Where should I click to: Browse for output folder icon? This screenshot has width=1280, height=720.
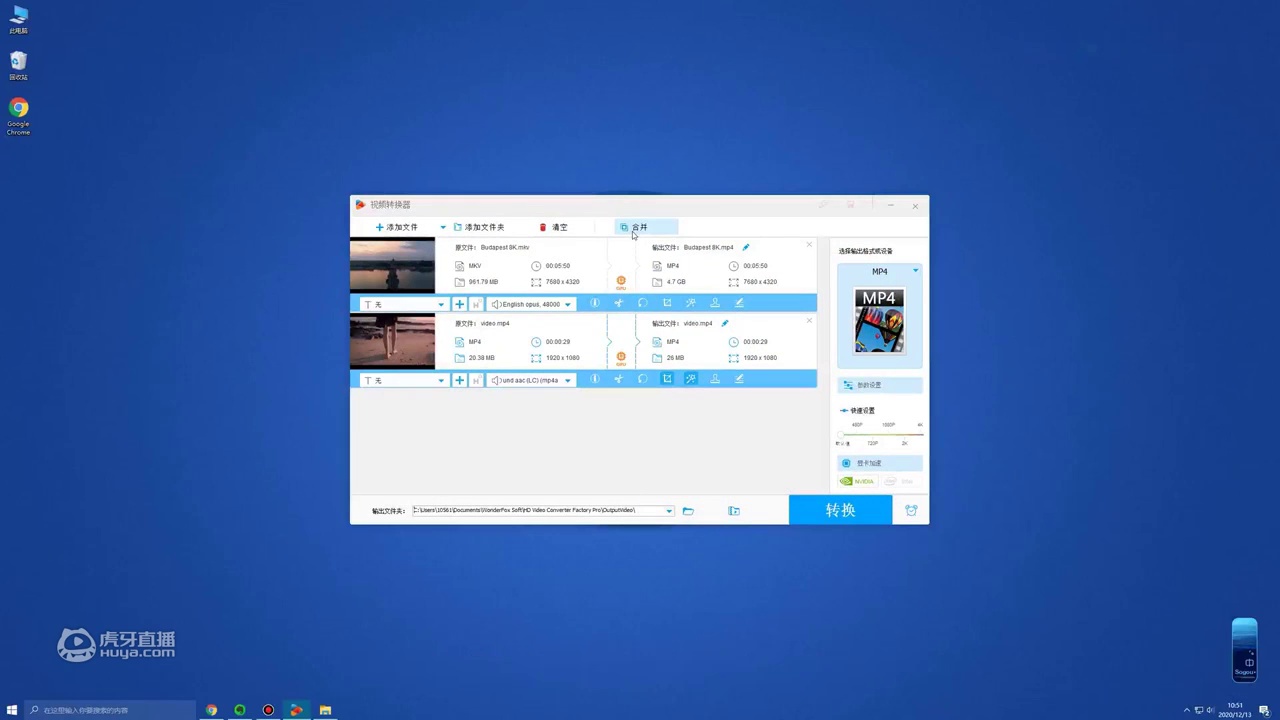coord(688,511)
